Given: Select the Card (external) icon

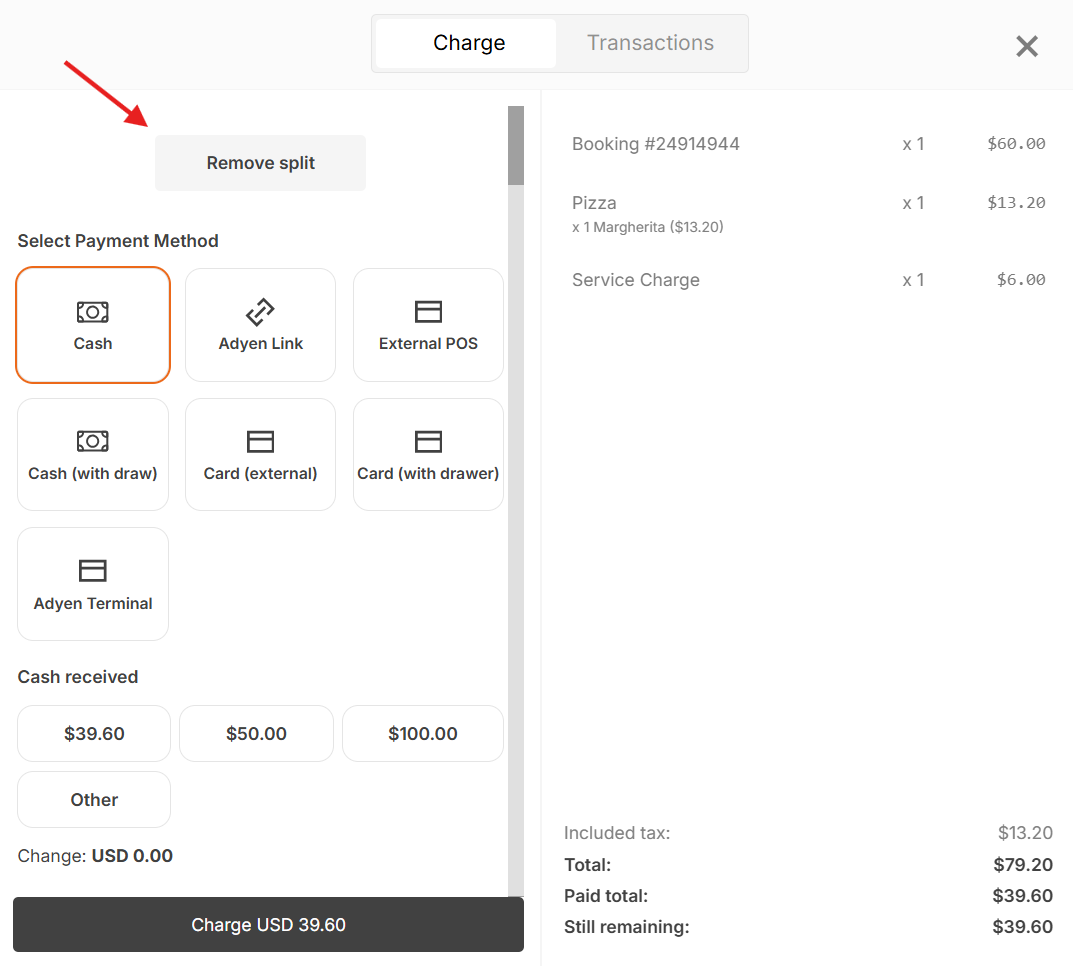Looking at the screenshot, I should 260,441.
